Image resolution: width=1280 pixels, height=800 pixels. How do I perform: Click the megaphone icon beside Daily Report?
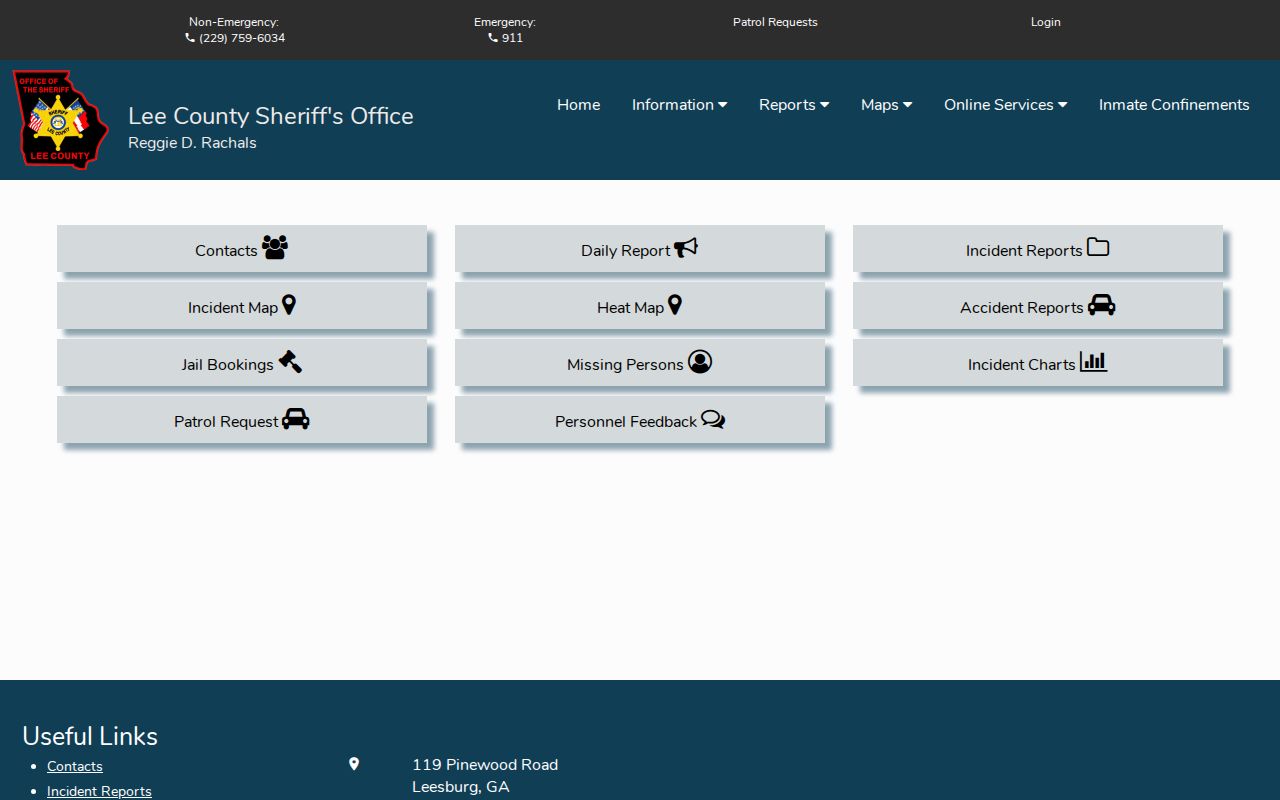click(686, 247)
